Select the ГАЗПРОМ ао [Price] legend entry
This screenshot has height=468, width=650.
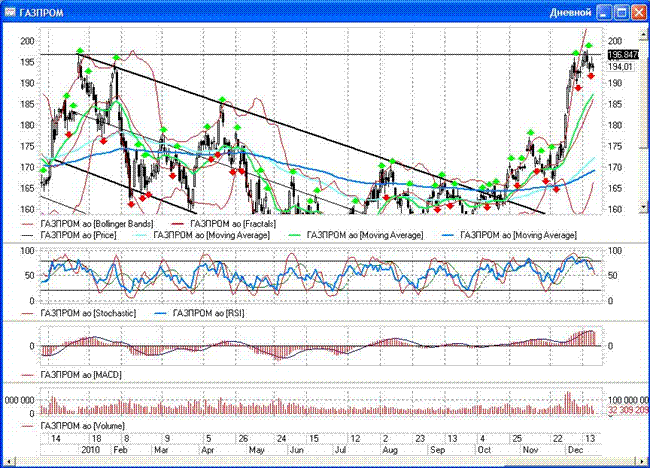click(x=69, y=235)
